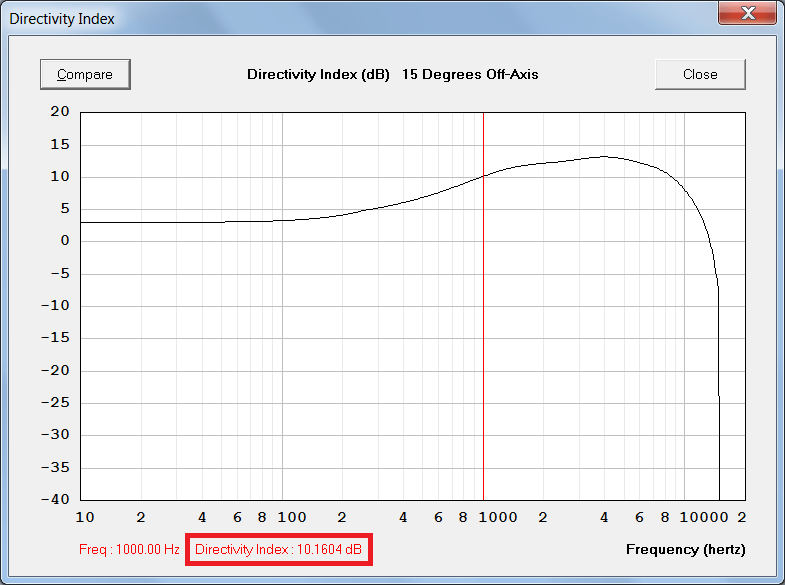Click the 'Directivity Index' window title bar text
The width and height of the screenshot is (785, 585).
coord(62,19)
